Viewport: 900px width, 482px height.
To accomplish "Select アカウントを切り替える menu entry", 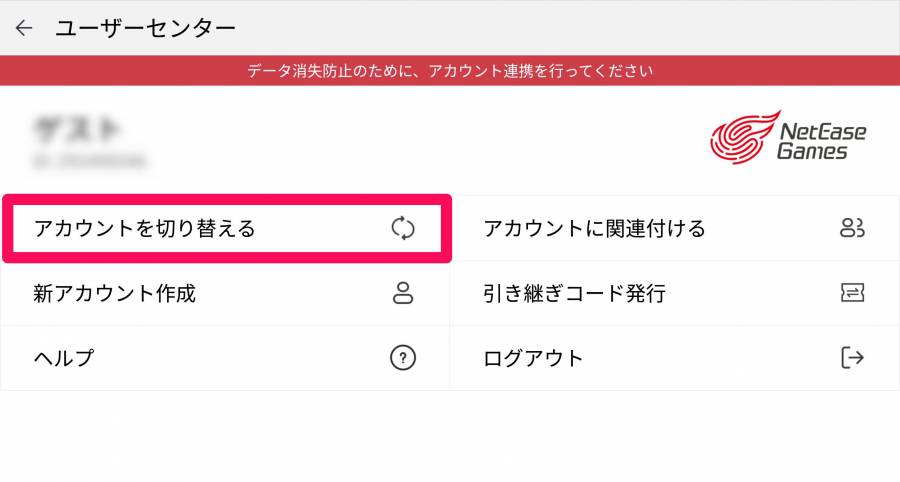I will [227, 228].
